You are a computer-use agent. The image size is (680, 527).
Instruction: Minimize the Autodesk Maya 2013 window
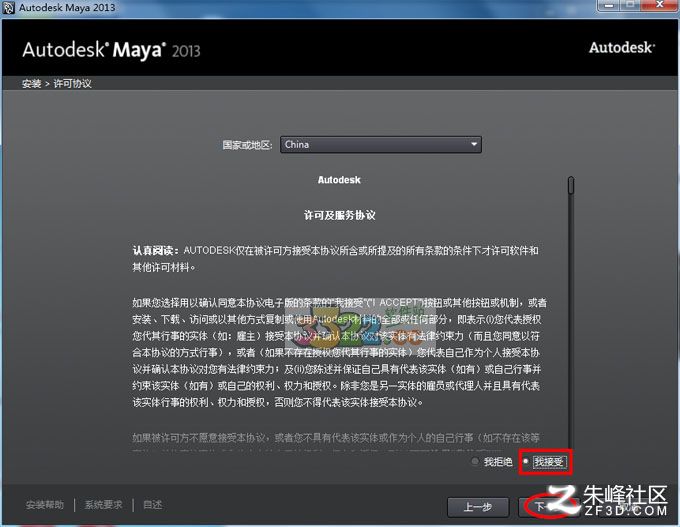(x=610, y=5)
